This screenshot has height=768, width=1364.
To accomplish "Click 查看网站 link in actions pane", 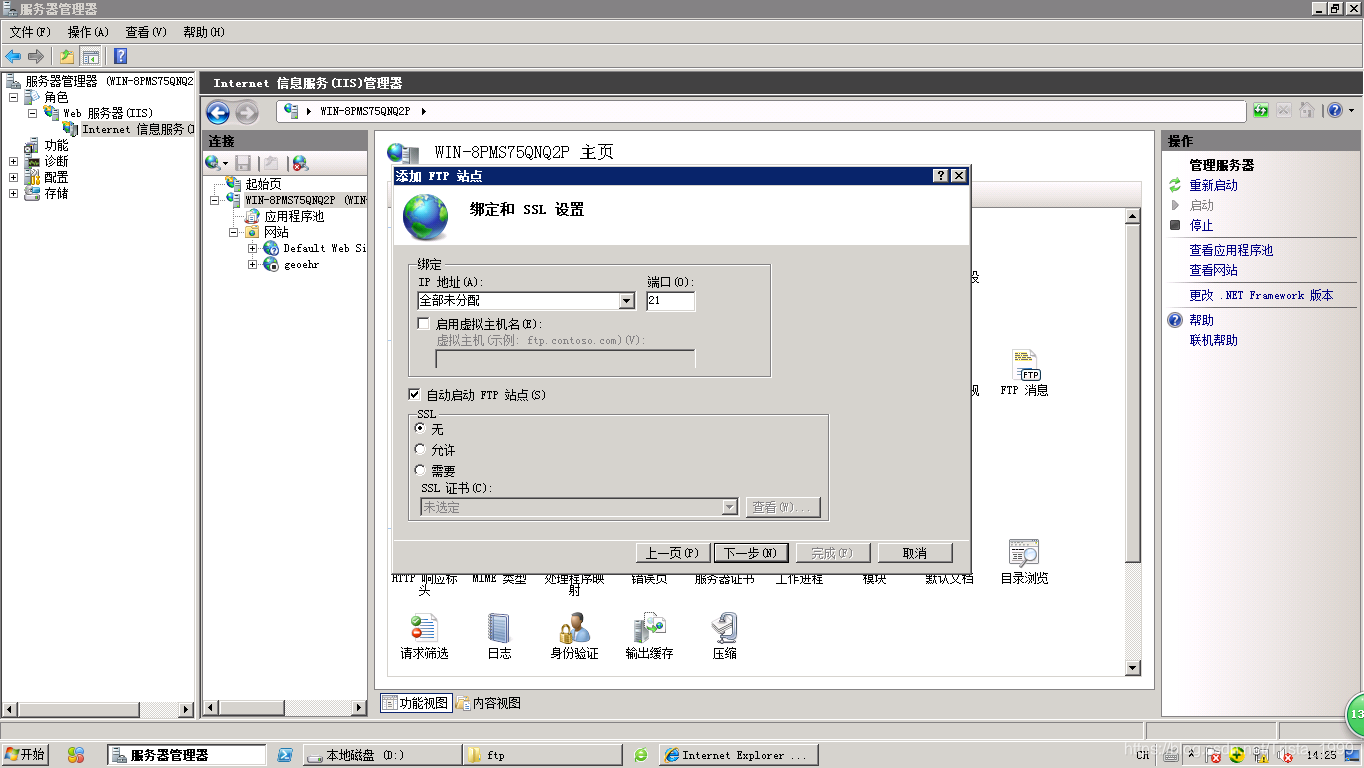I will click(1213, 270).
